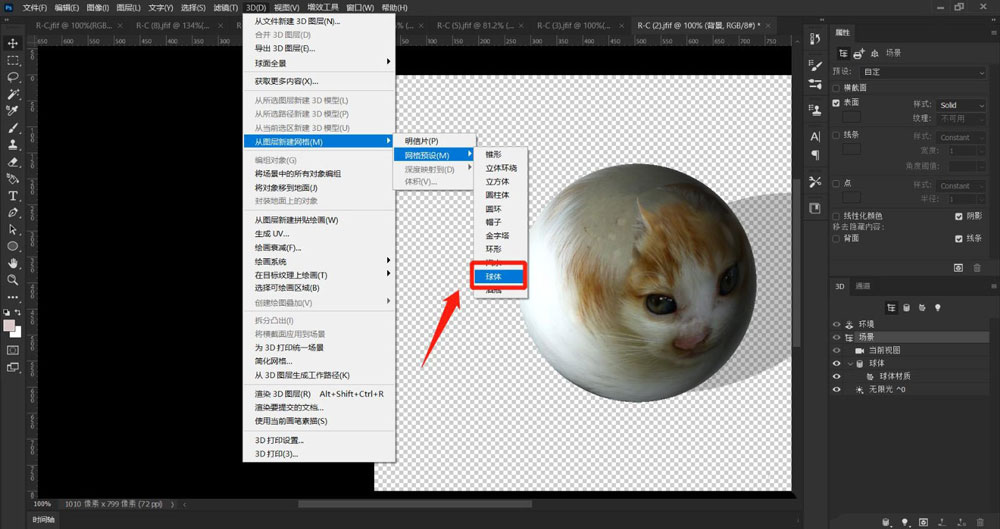This screenshot has width=1000, height=529.
Task: Expand the 绘画系统 submenu
Action: (319, 262)
